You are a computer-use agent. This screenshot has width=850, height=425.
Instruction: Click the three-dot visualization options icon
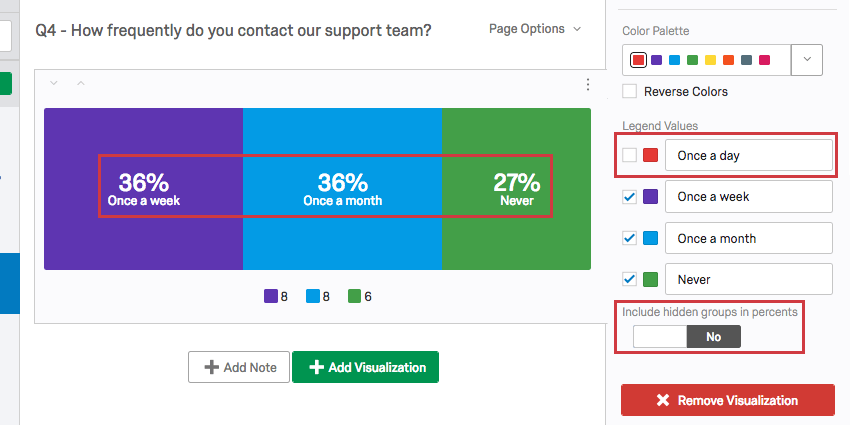coord(588,85)
